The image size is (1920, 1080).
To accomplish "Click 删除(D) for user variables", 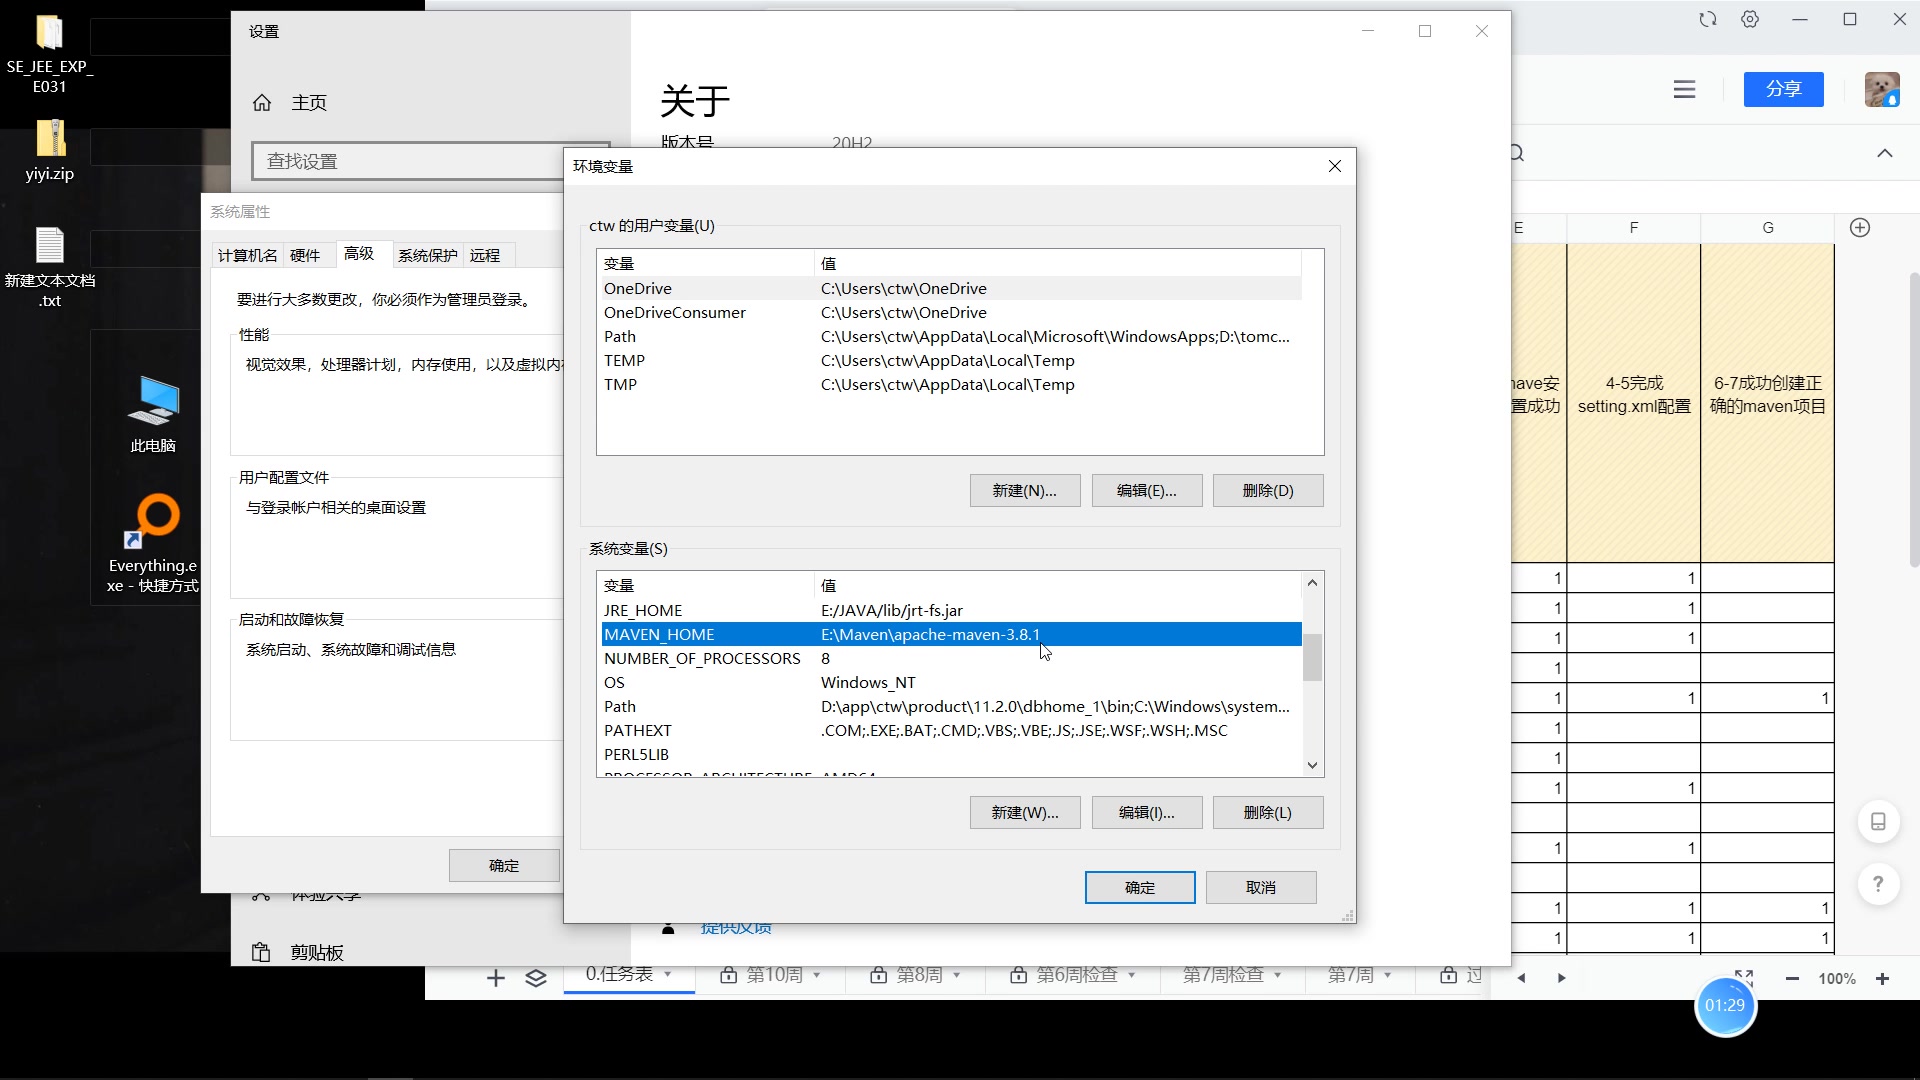I will tap(1268, 490).
